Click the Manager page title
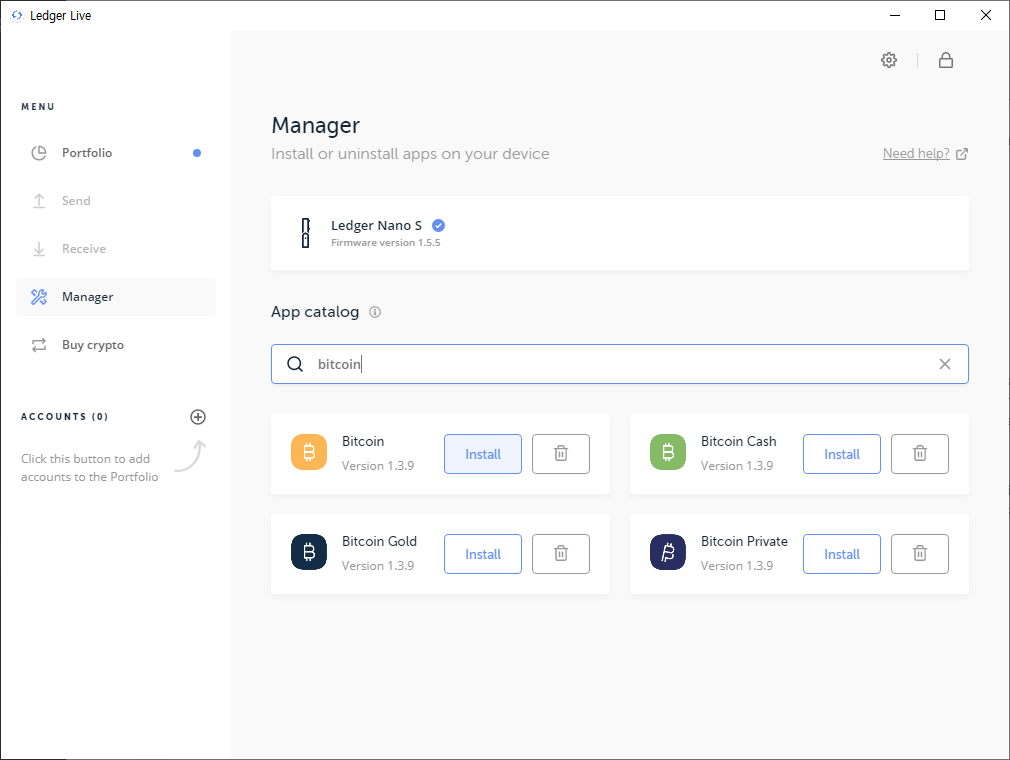The width and height of the screenshot is (1010, 760). pyautogui.click(x=316, y=125)
